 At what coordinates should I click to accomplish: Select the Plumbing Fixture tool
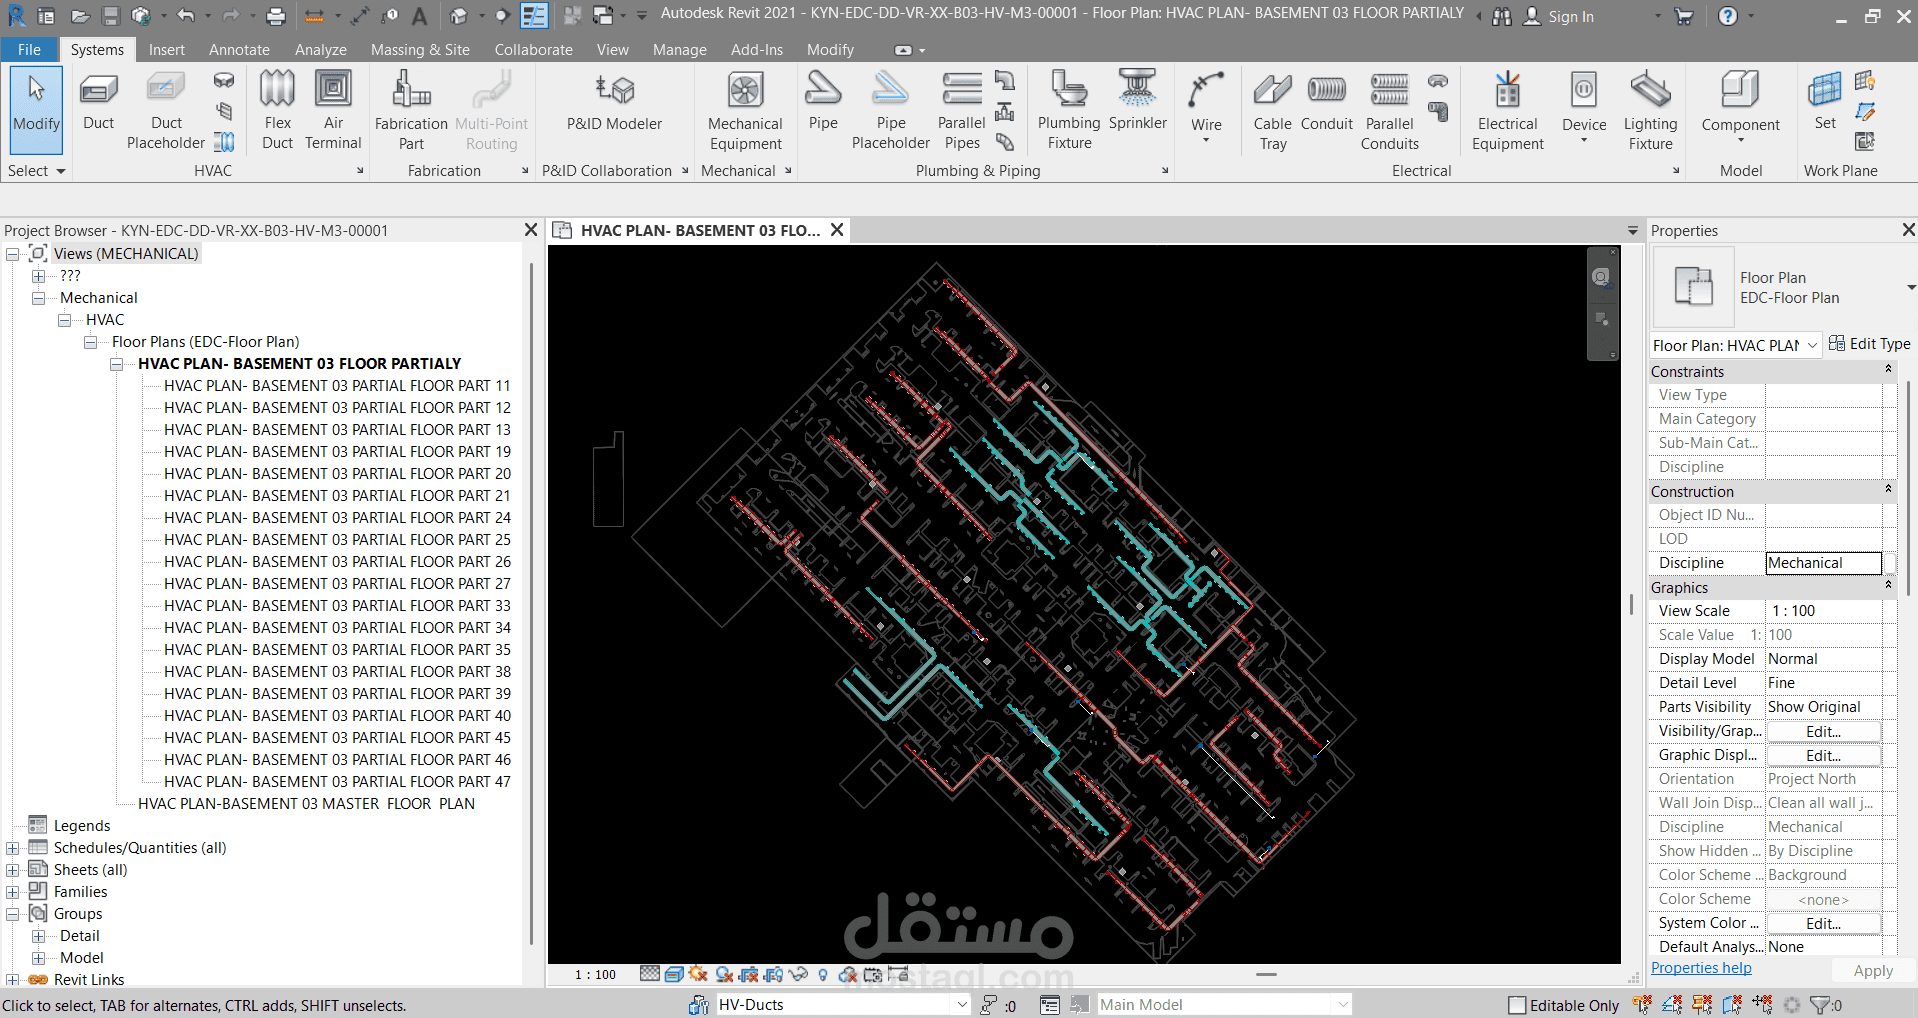coord(1068,110)
